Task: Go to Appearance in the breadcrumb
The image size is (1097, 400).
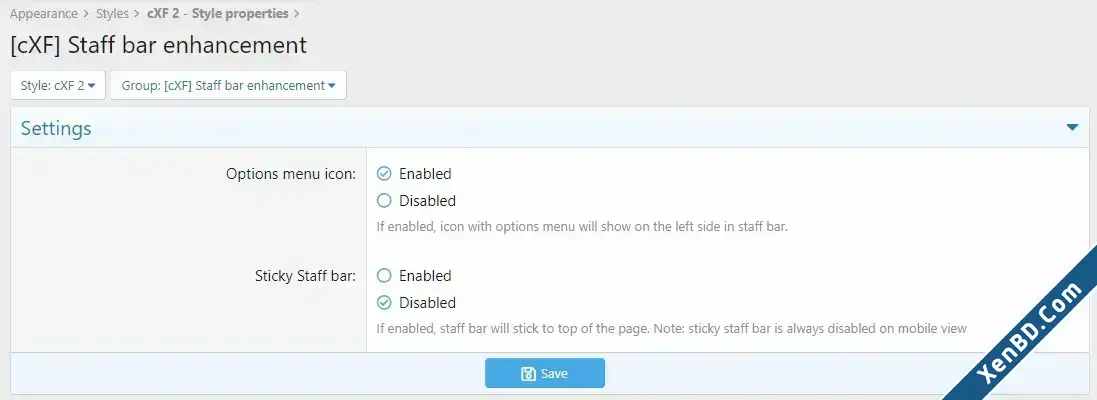Action: pyautogui.click(x=43, y=13)
